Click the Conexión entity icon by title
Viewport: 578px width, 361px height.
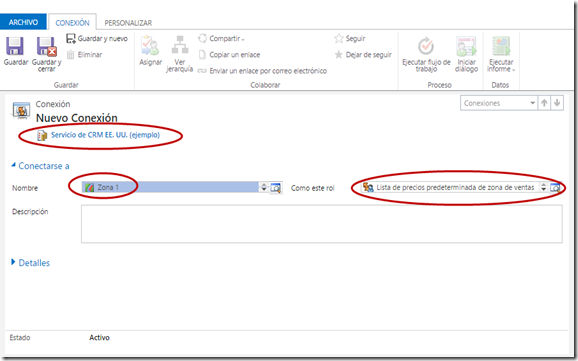tap(21, 110)
